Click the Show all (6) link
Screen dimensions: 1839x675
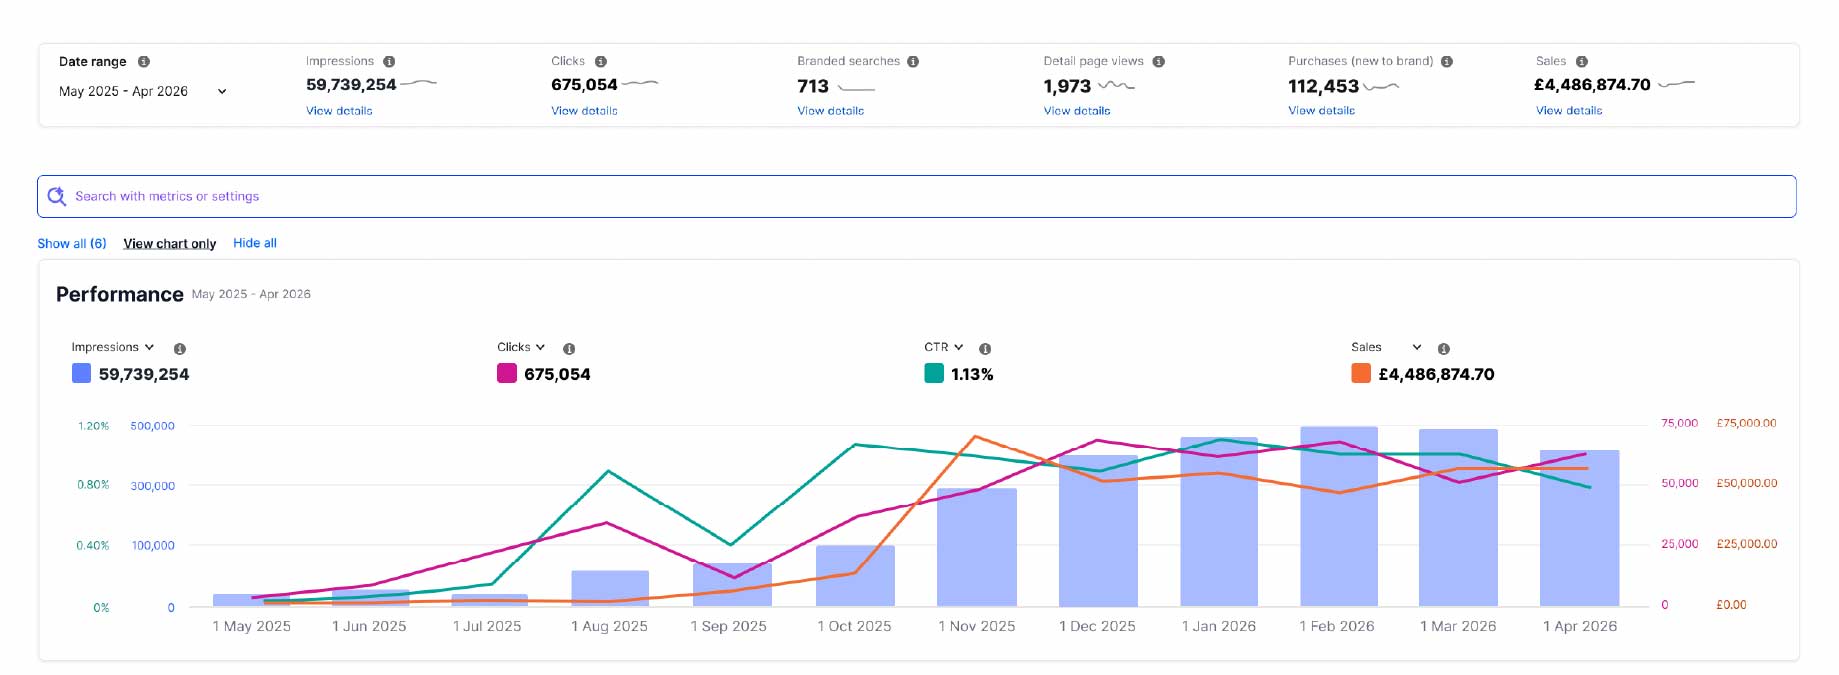point(72,243)
